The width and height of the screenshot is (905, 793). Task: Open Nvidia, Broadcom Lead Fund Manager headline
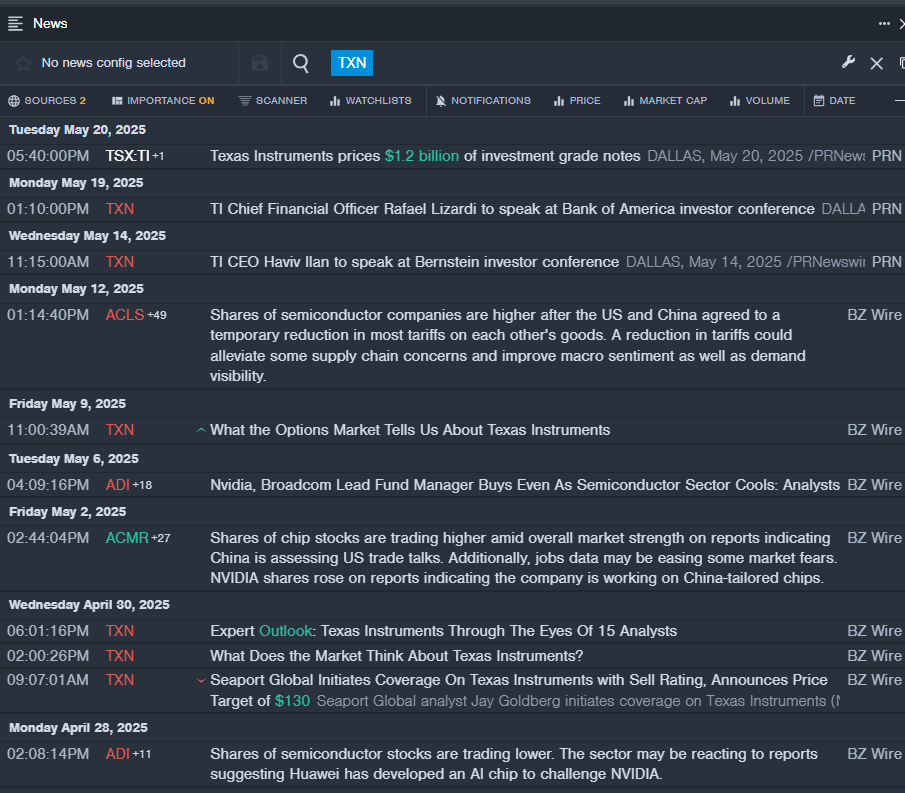coord(525,485)
